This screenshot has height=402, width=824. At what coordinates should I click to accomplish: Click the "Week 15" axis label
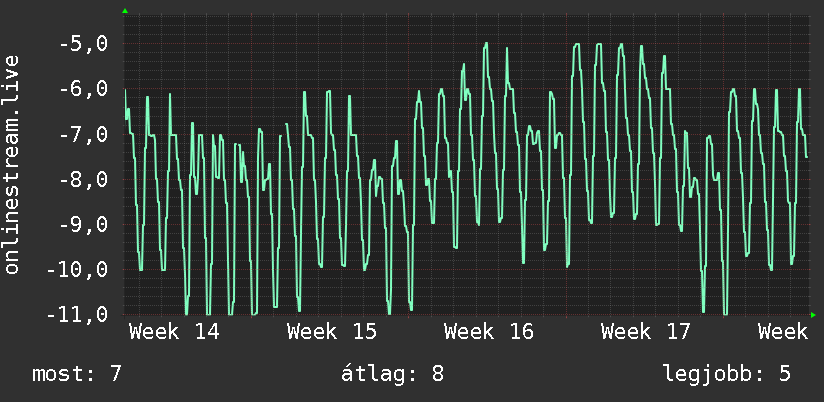click(332, 332)
